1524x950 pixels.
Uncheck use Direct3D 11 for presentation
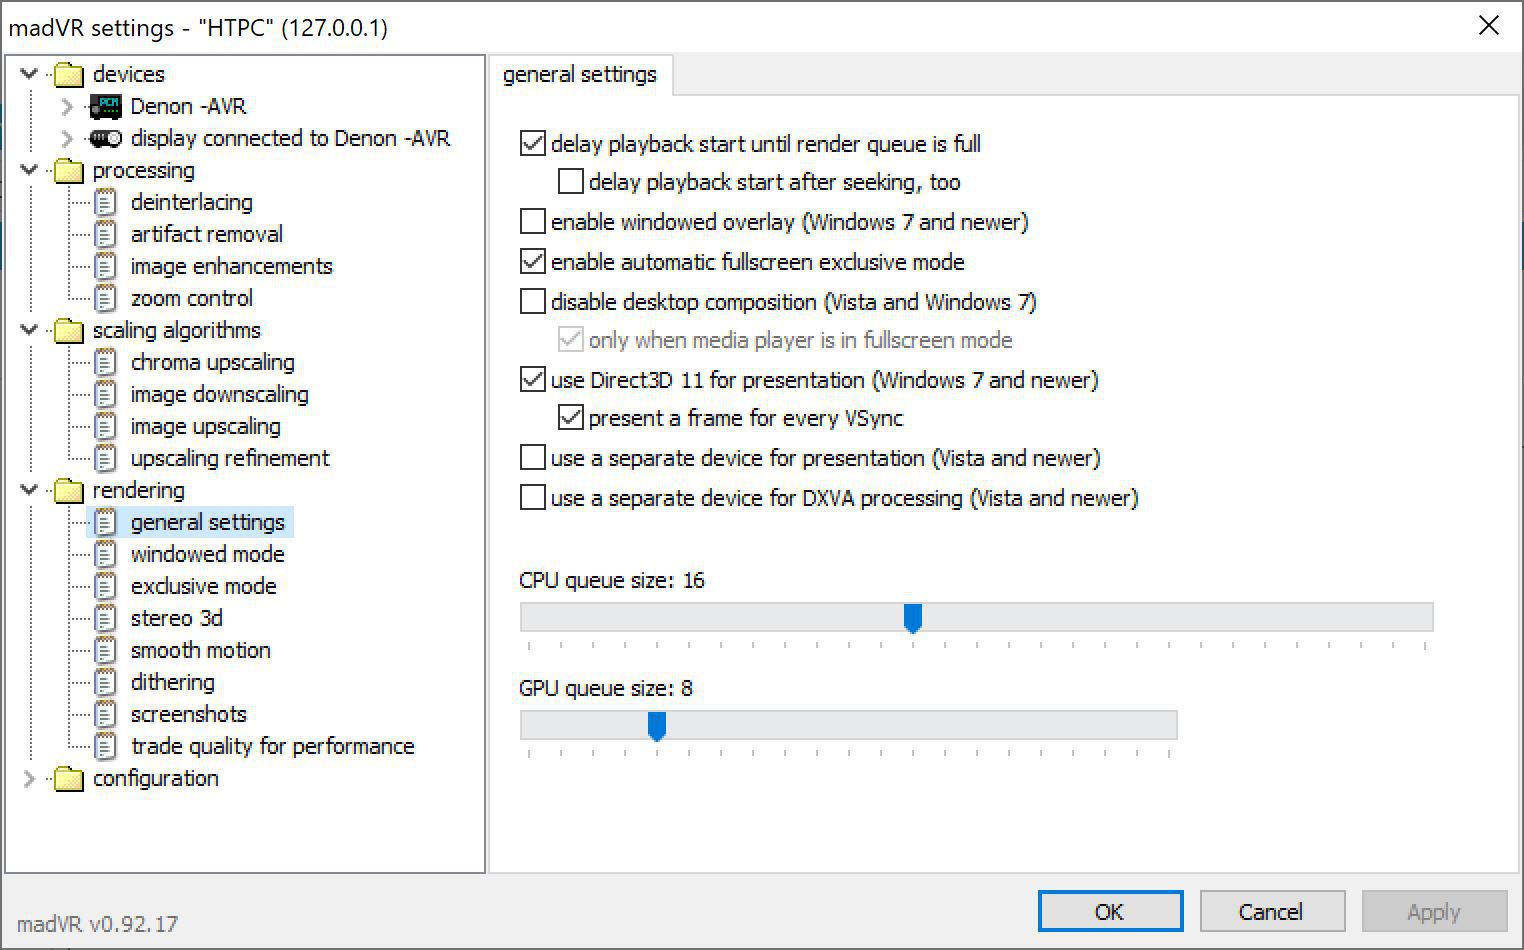click(533, 379)
